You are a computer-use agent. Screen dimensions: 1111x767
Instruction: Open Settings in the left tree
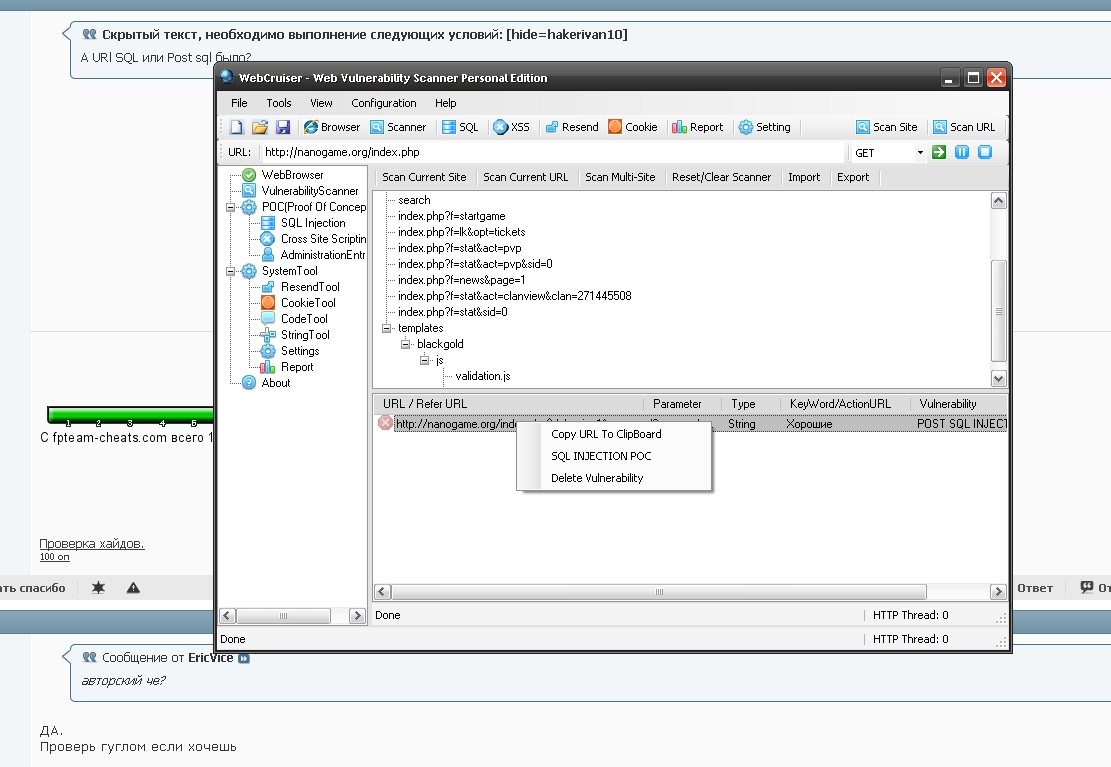coord(300,351)
